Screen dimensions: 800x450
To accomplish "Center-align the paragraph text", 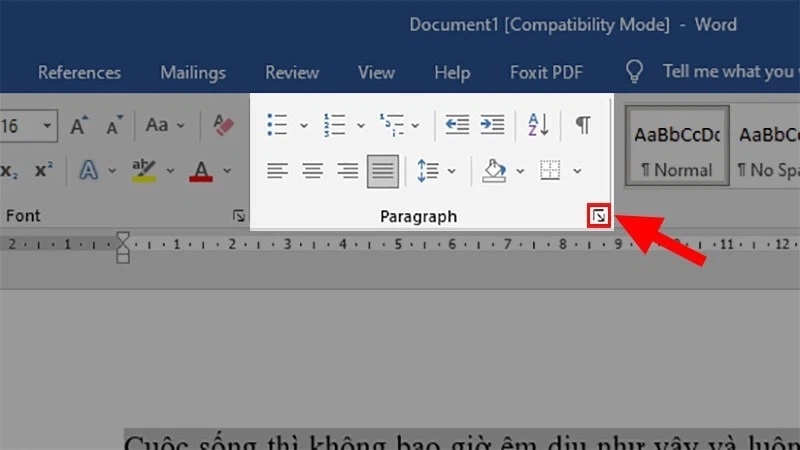I will point(312,171).
